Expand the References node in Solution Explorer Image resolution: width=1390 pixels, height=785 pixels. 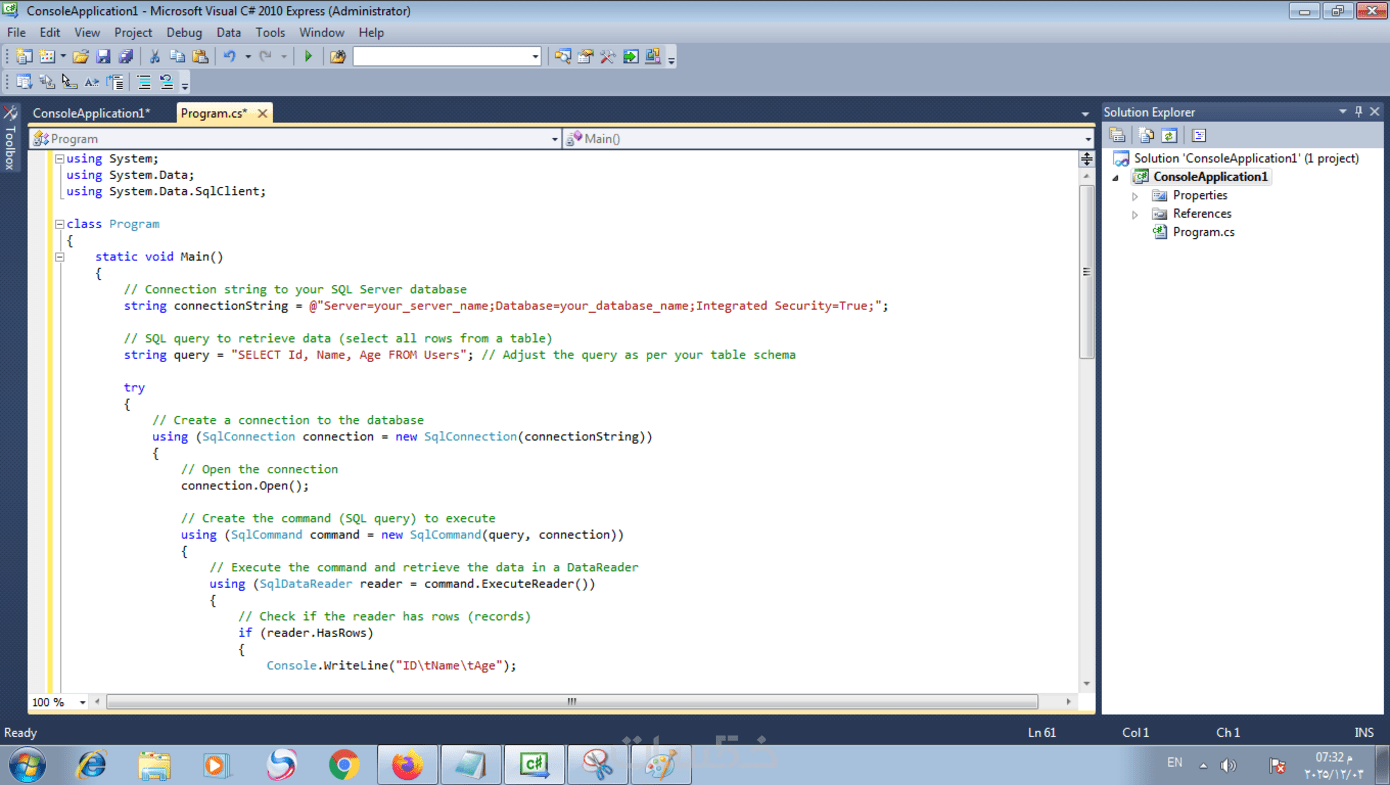tap(1135, 214)
